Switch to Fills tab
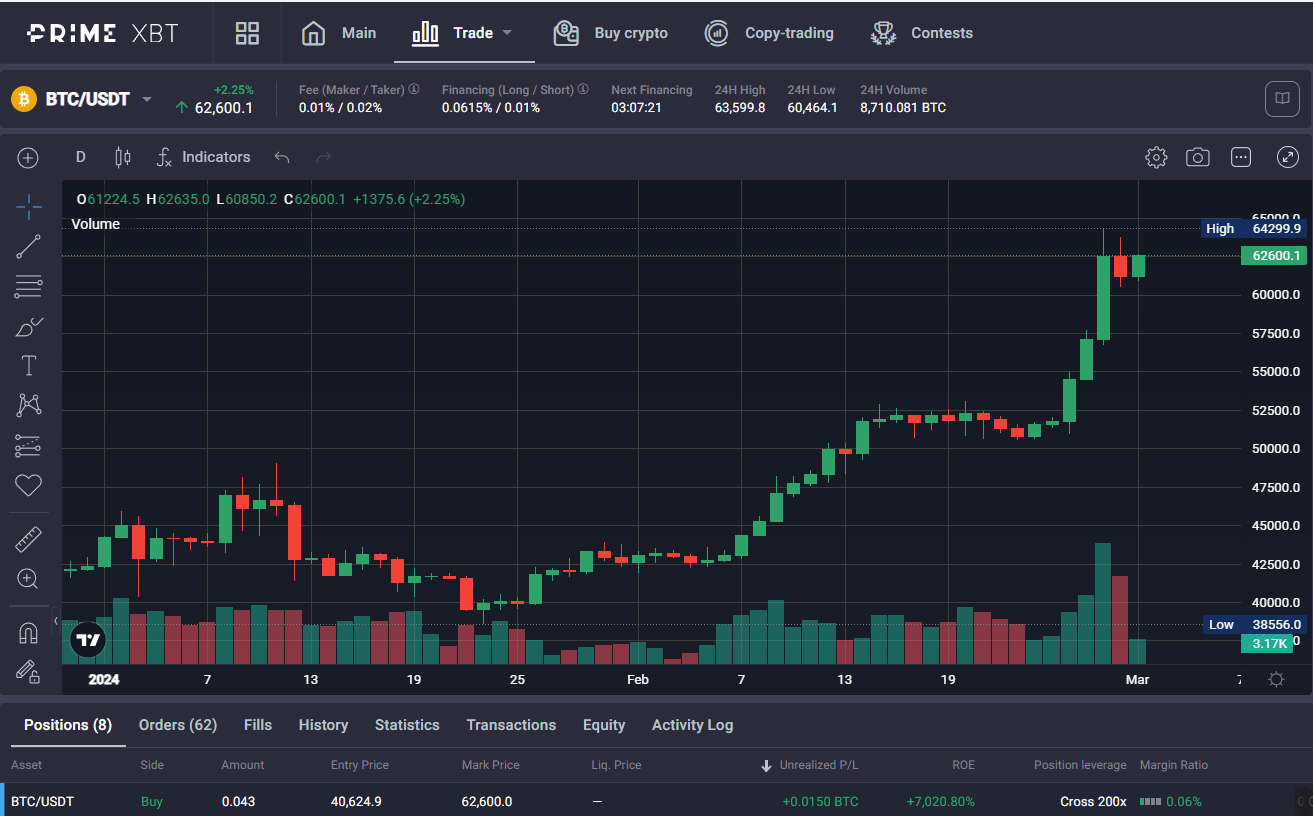Image resolution: width=1313 pixels, height=816 pixels. click(x=258, y=725)
